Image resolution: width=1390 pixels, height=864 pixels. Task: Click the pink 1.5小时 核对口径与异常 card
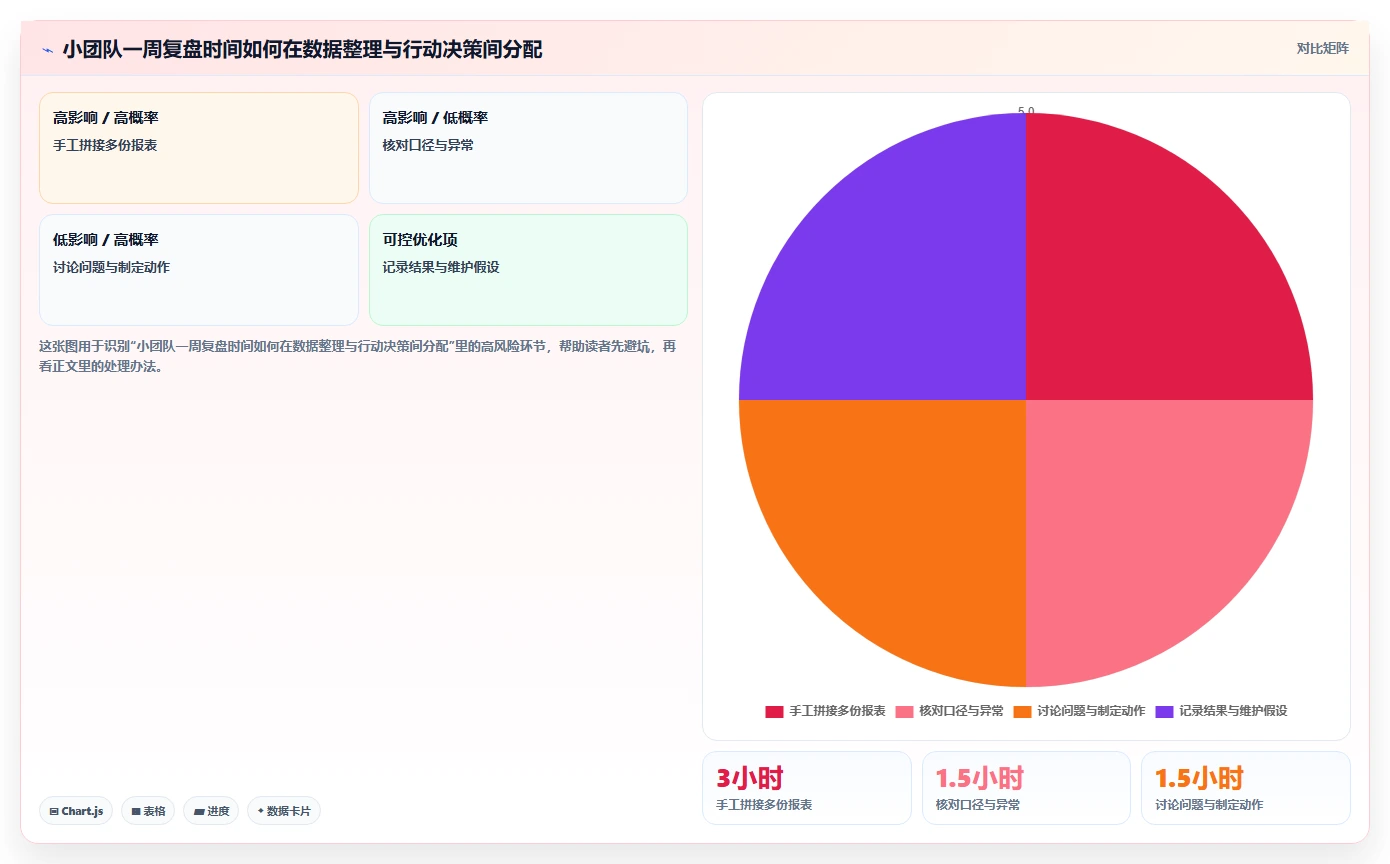click(x=1026, y=788)
